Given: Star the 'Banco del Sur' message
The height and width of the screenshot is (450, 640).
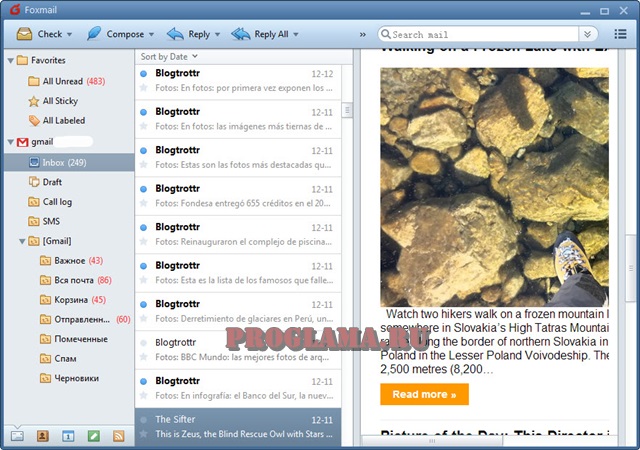Looking at the screenshot, I should pos(143,395).
